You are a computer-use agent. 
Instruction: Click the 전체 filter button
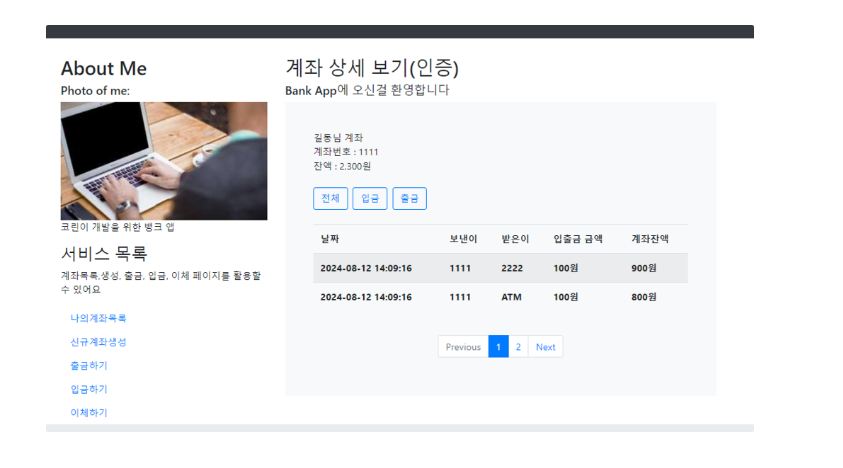click(x=330, y=198)
